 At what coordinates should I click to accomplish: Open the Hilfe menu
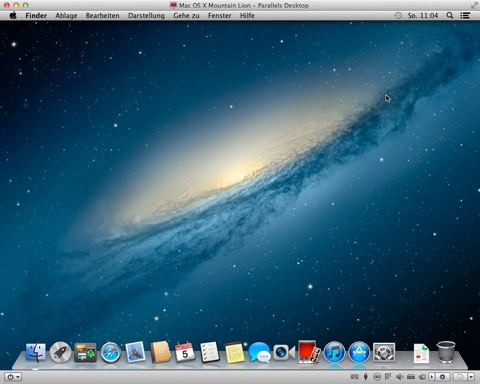coord(247,16)
